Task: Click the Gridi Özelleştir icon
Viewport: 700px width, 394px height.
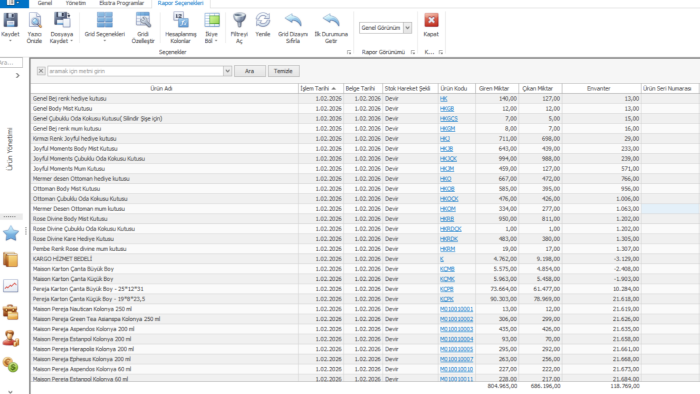Action: click(143, 21)
